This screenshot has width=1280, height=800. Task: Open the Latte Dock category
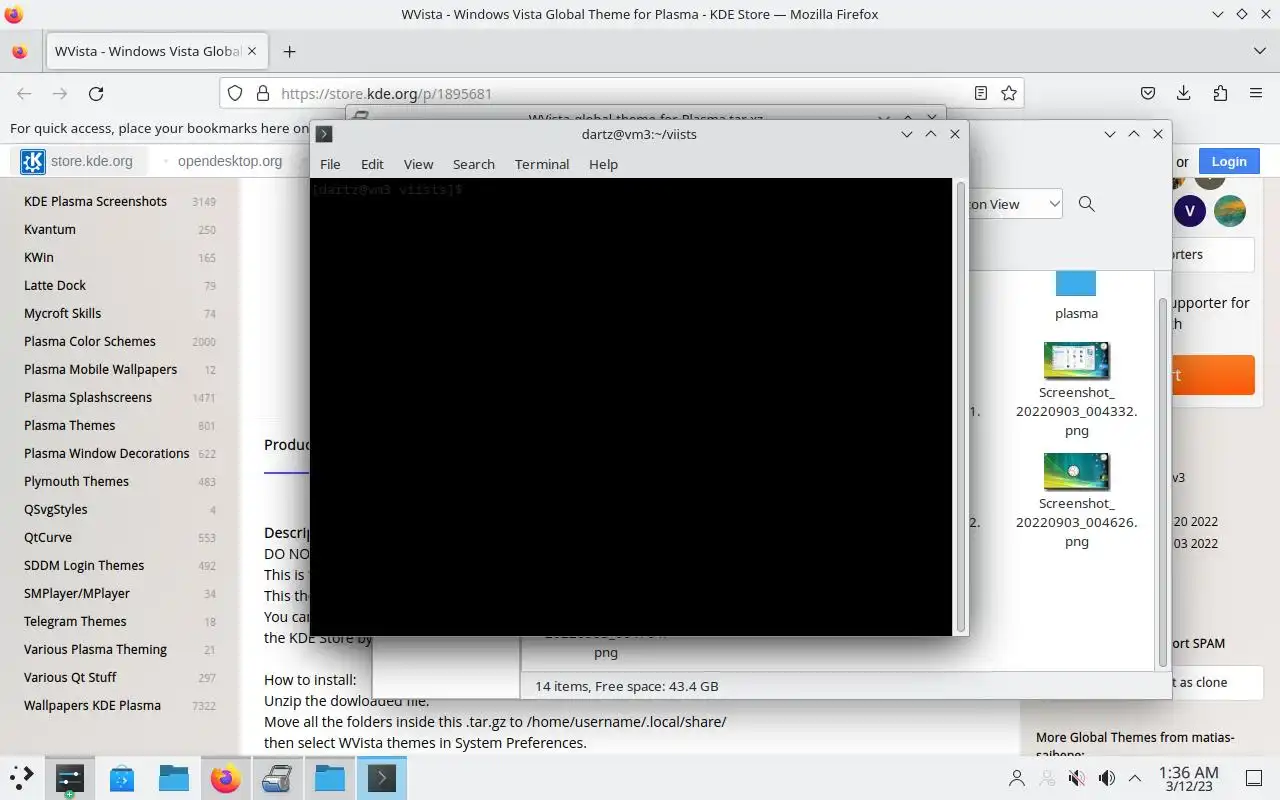point(55,285)
